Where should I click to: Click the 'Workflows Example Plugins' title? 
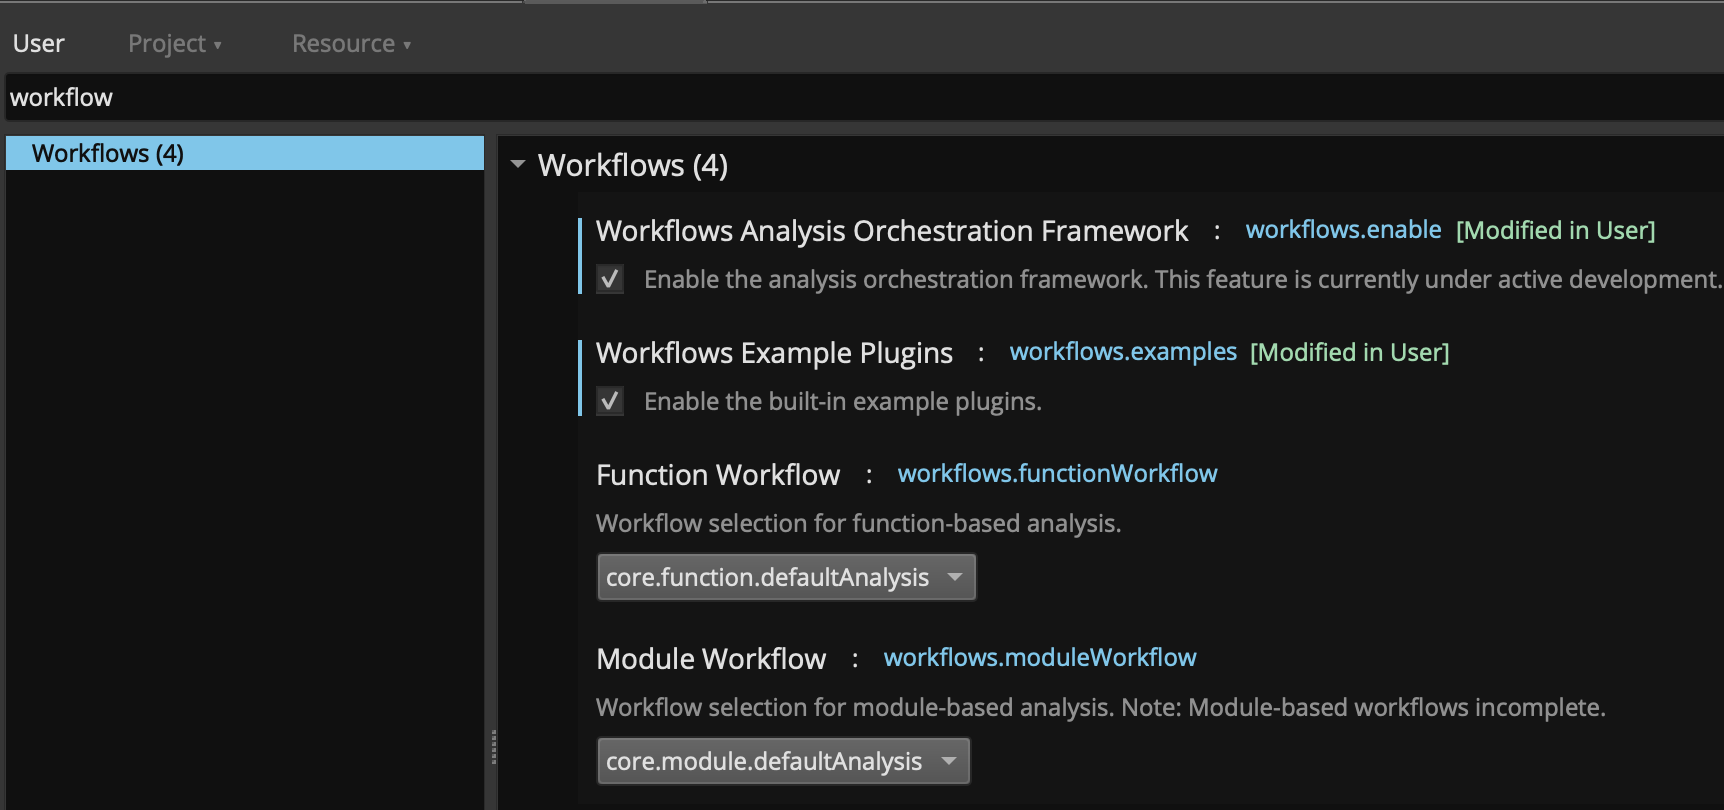pyautogui.click(x=774, y=353)
